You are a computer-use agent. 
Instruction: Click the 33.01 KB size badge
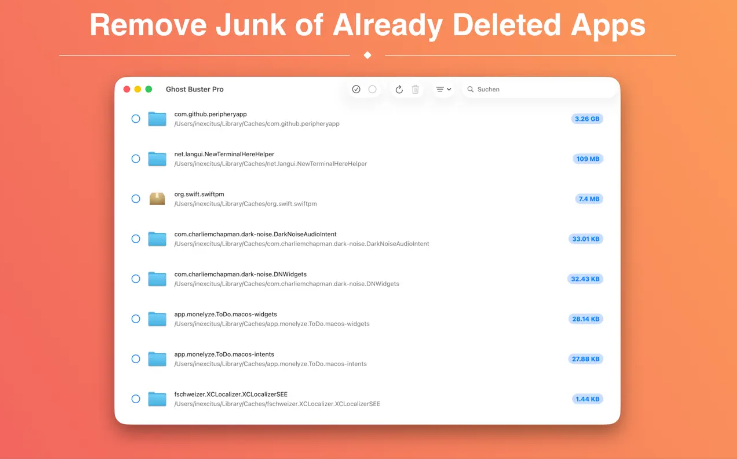coord(586,239)
